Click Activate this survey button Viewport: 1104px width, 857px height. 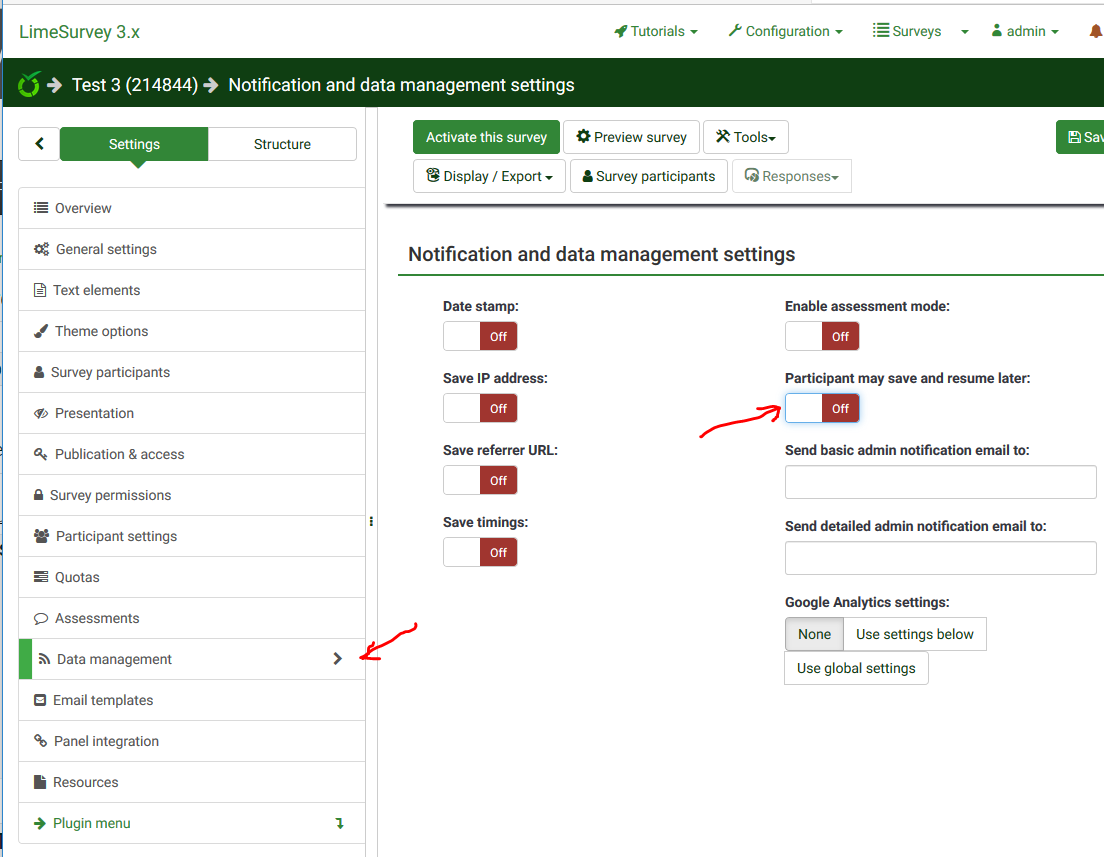tap(486, 137)
